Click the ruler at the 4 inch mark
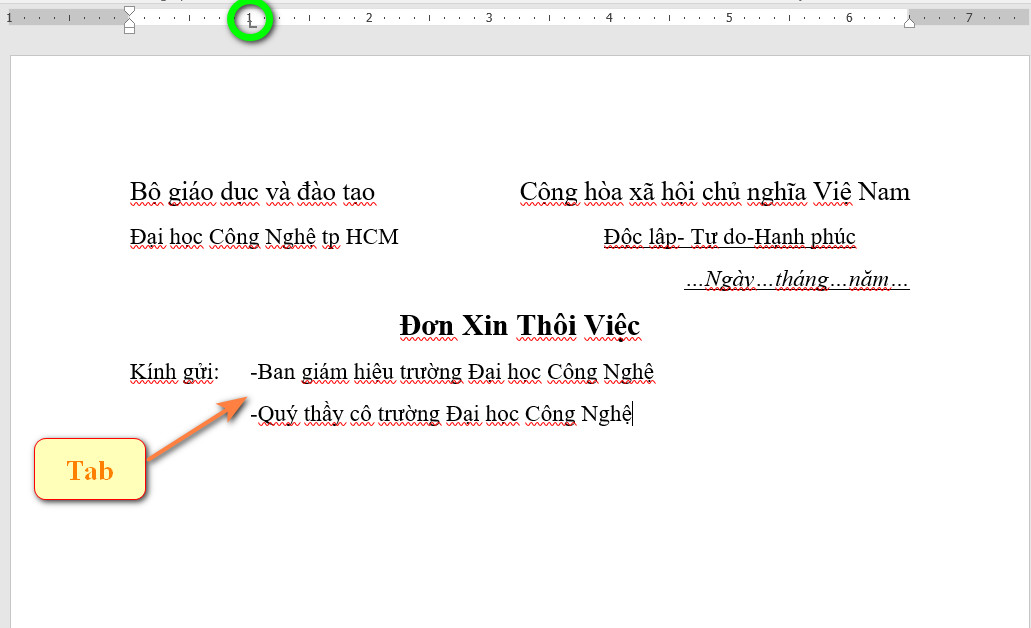This screenshot has width=1031, height=628. (609, 18)
